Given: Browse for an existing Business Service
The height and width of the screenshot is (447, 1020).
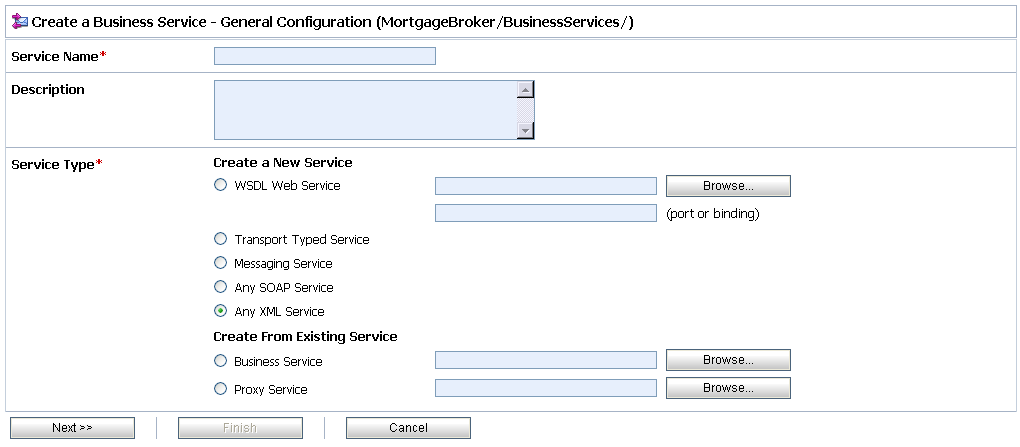Looking at the screenshot, I should 728,360.
